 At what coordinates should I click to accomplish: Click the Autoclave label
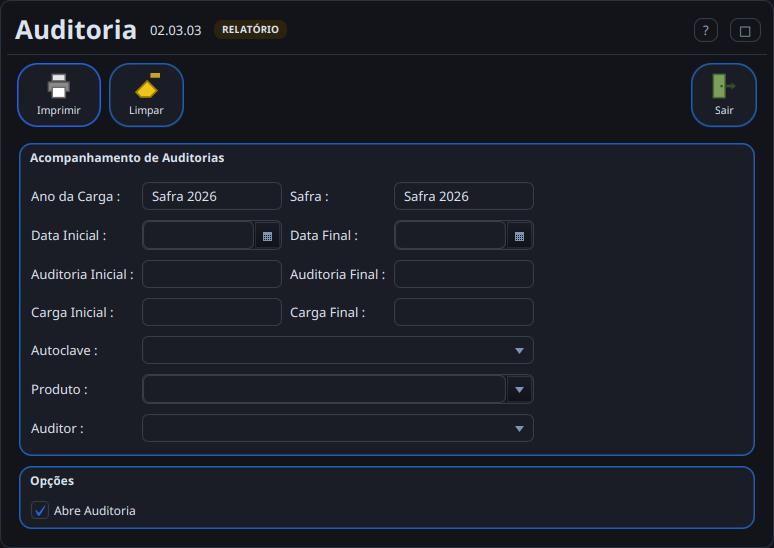[64, 351]
